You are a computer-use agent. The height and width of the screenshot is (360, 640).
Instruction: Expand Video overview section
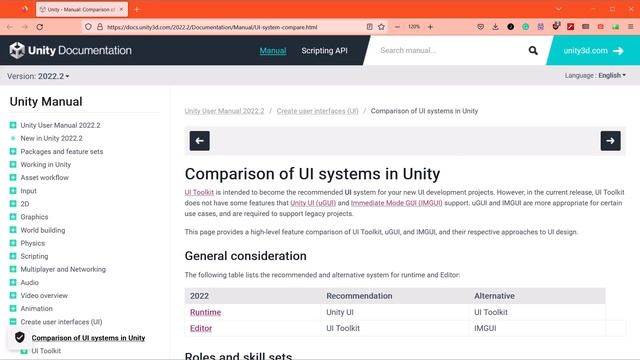(13, 295)
